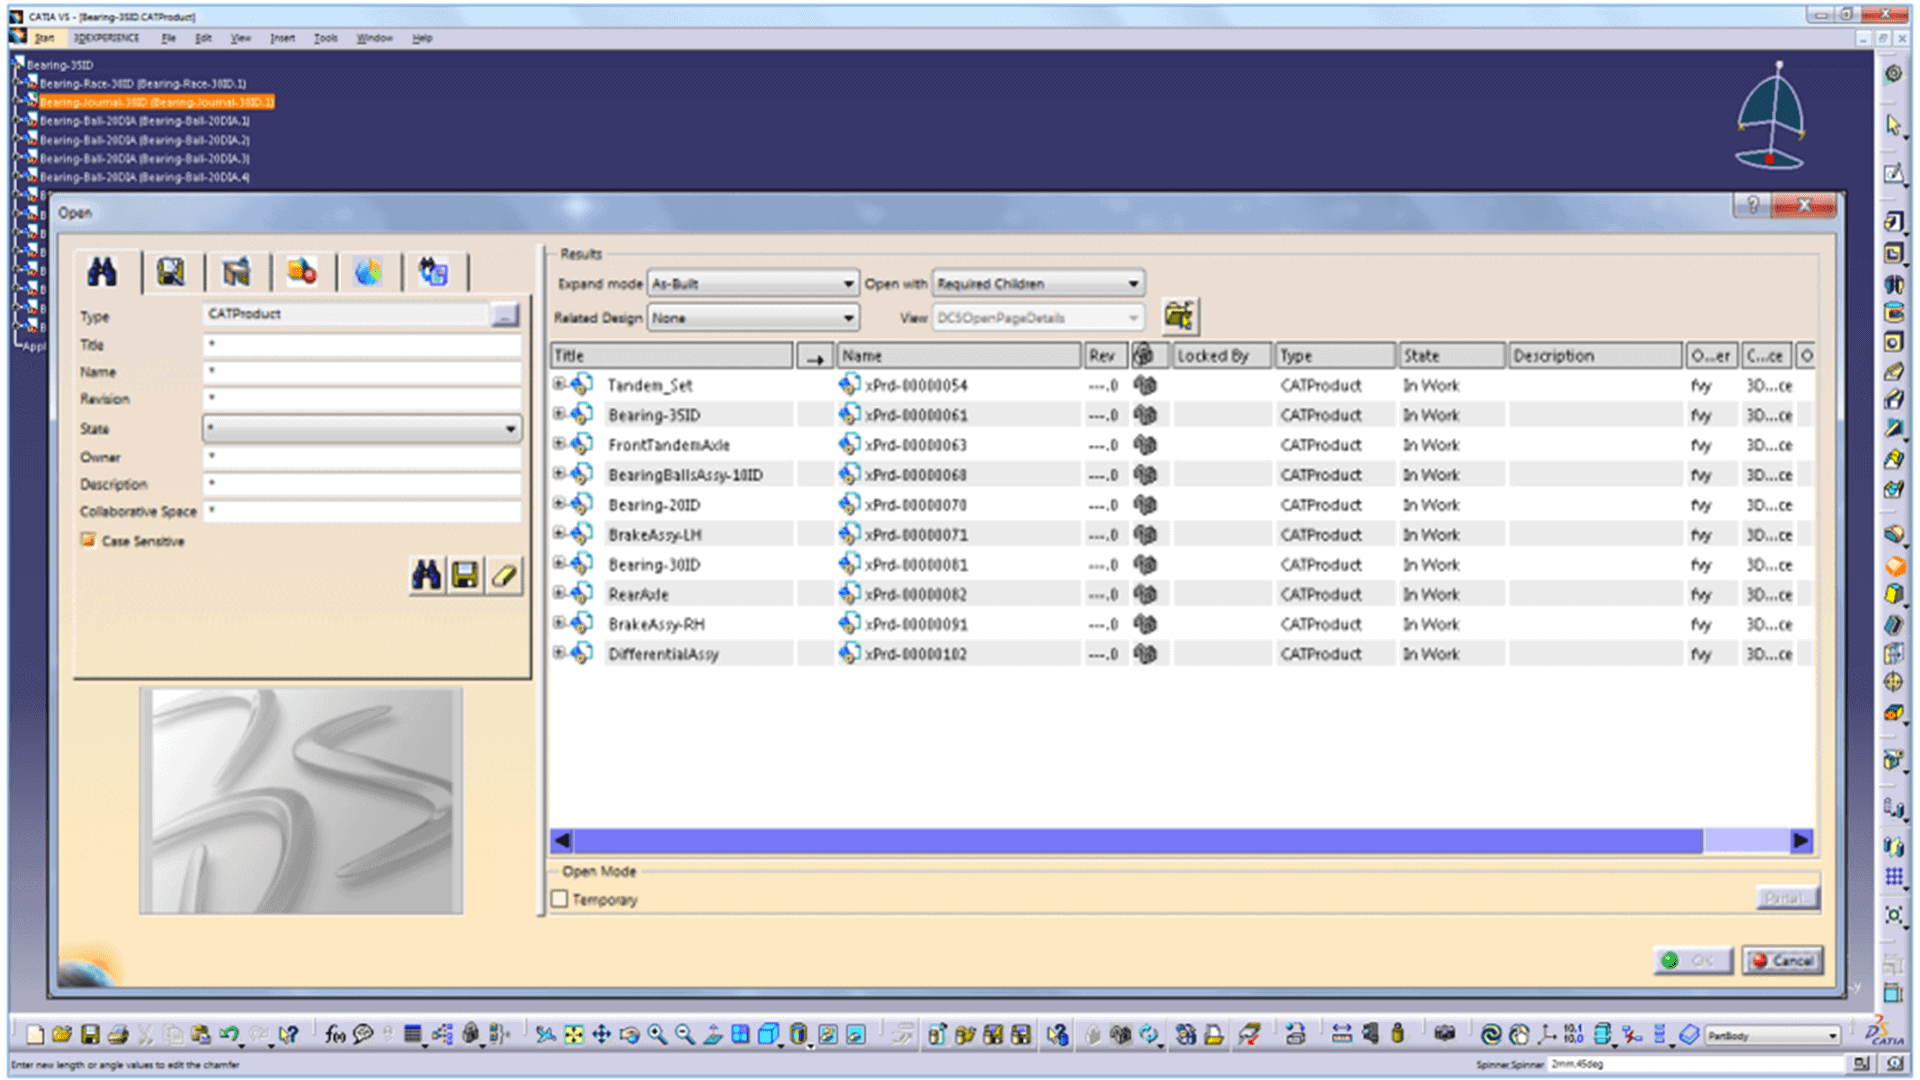1920x1080 pixels.
Task: Switch to the colored shapes tab
Action: point(302,272)
